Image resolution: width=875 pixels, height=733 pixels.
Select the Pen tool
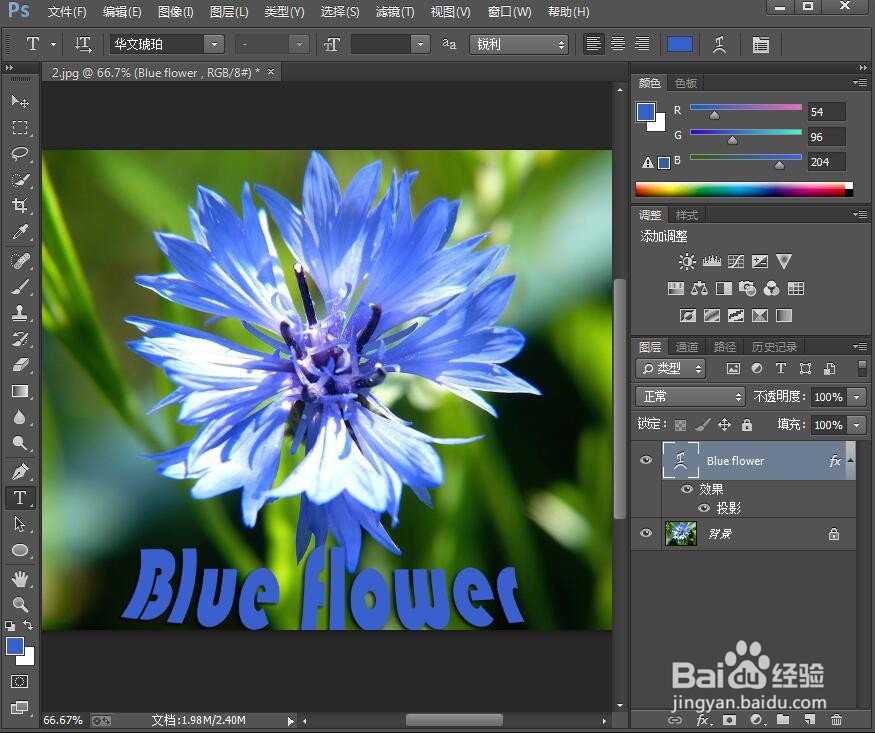click(20, 472)
